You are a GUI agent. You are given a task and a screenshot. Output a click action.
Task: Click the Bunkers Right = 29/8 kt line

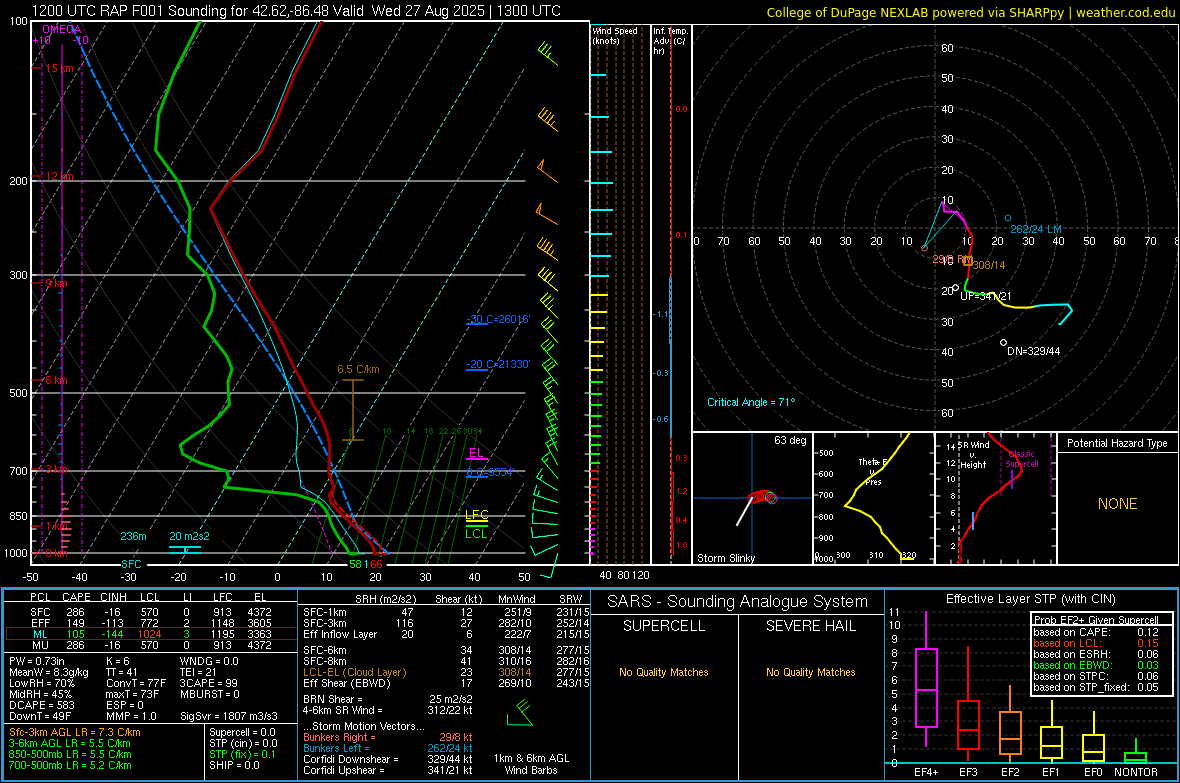(x=388, y=737)
